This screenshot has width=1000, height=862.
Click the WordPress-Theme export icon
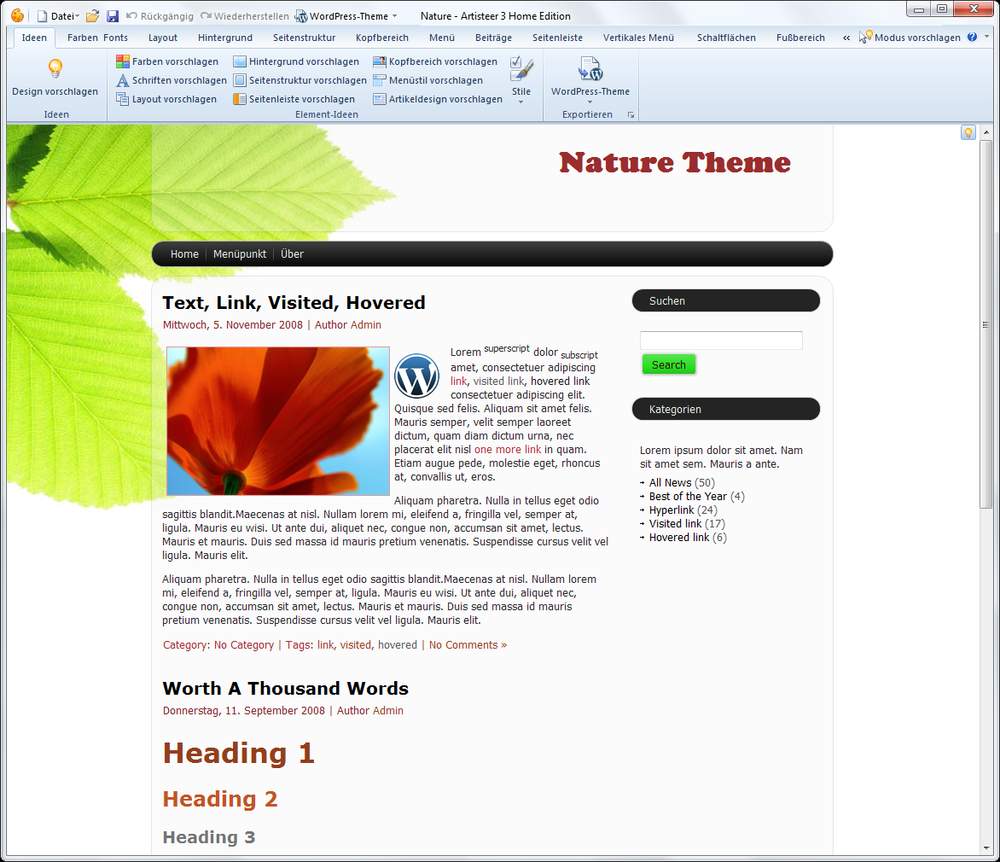(590, 69)
